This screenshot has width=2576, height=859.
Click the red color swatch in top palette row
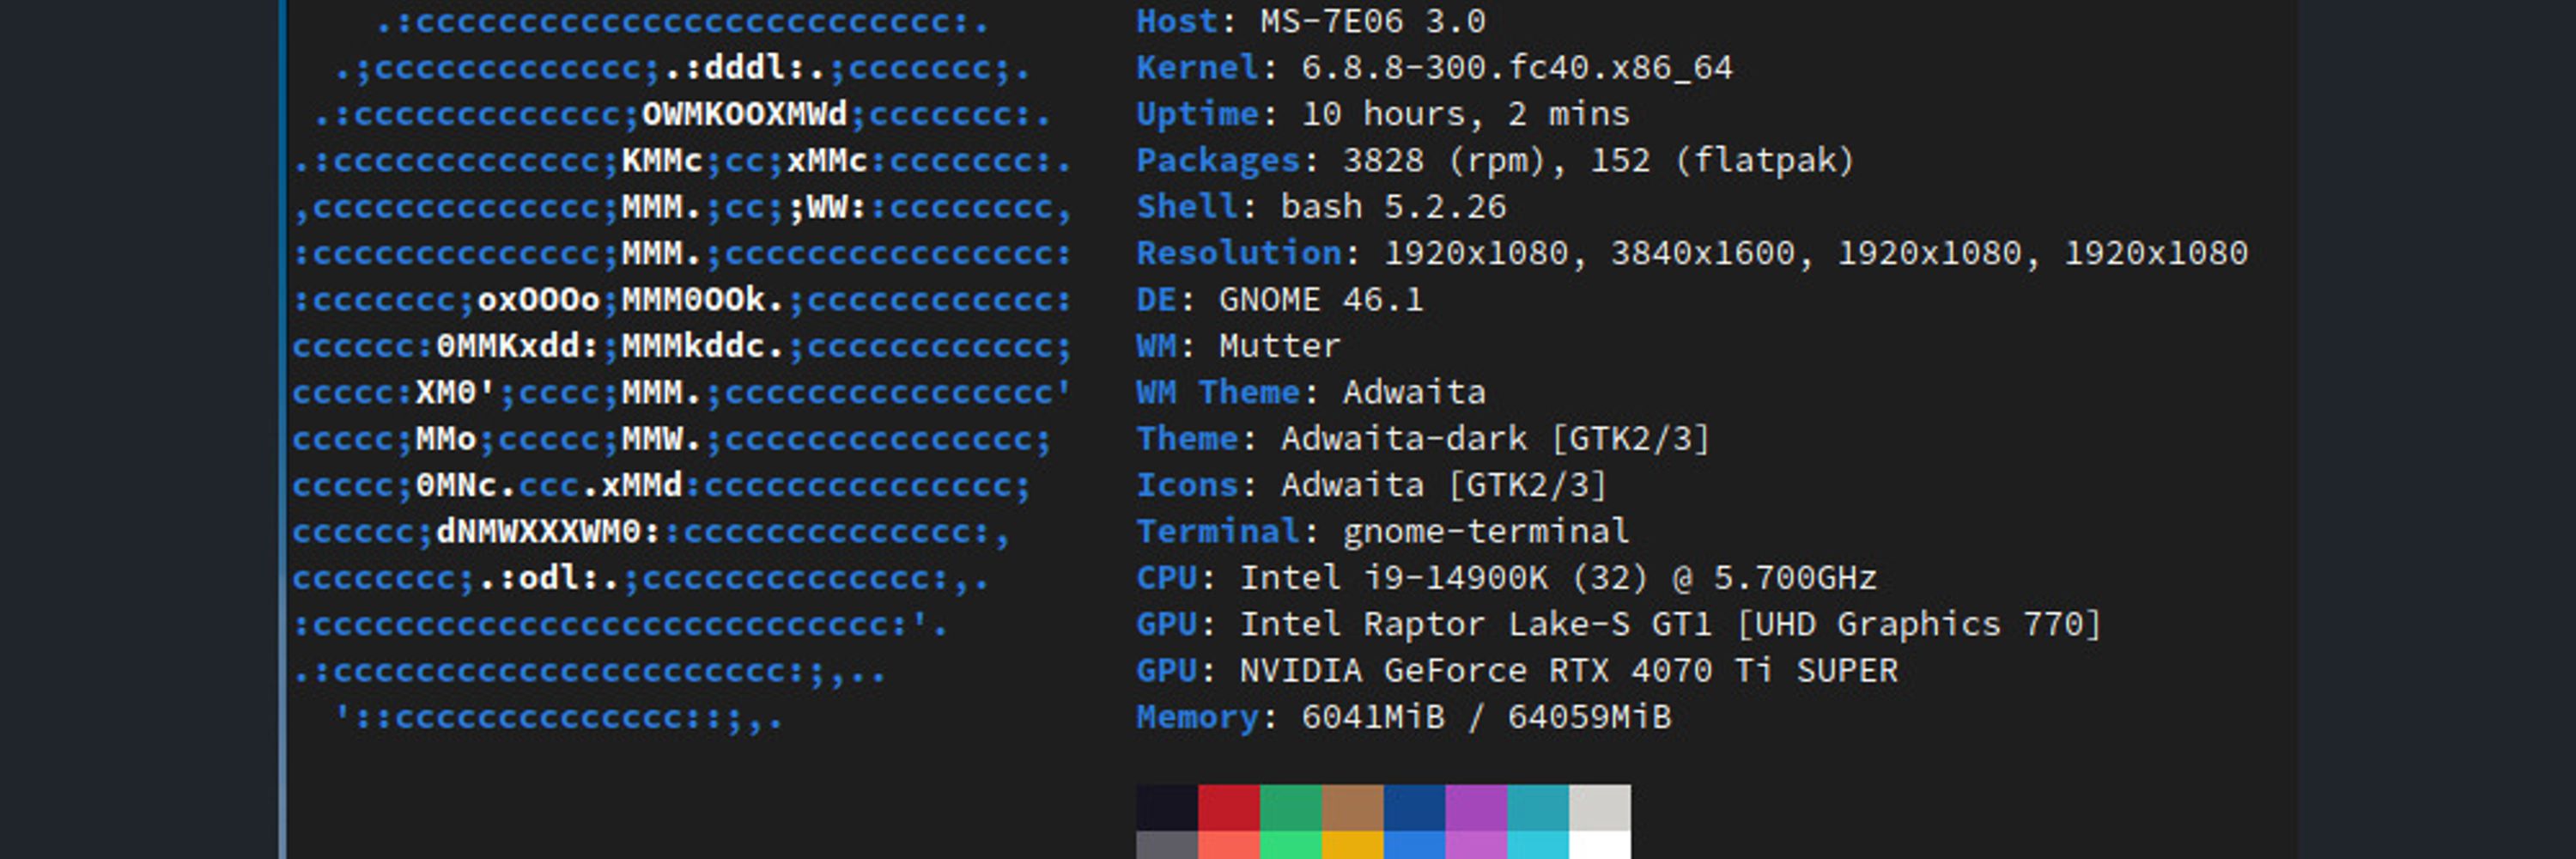click(1229, 808)
